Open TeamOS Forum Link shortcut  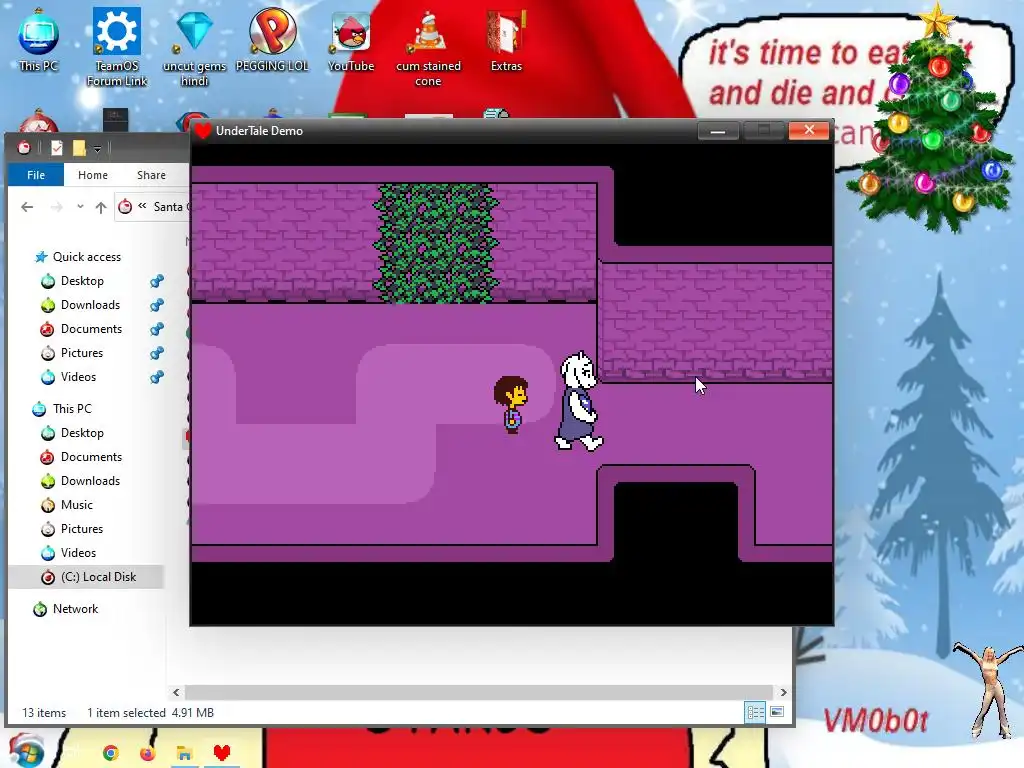[x=117, y=46]
